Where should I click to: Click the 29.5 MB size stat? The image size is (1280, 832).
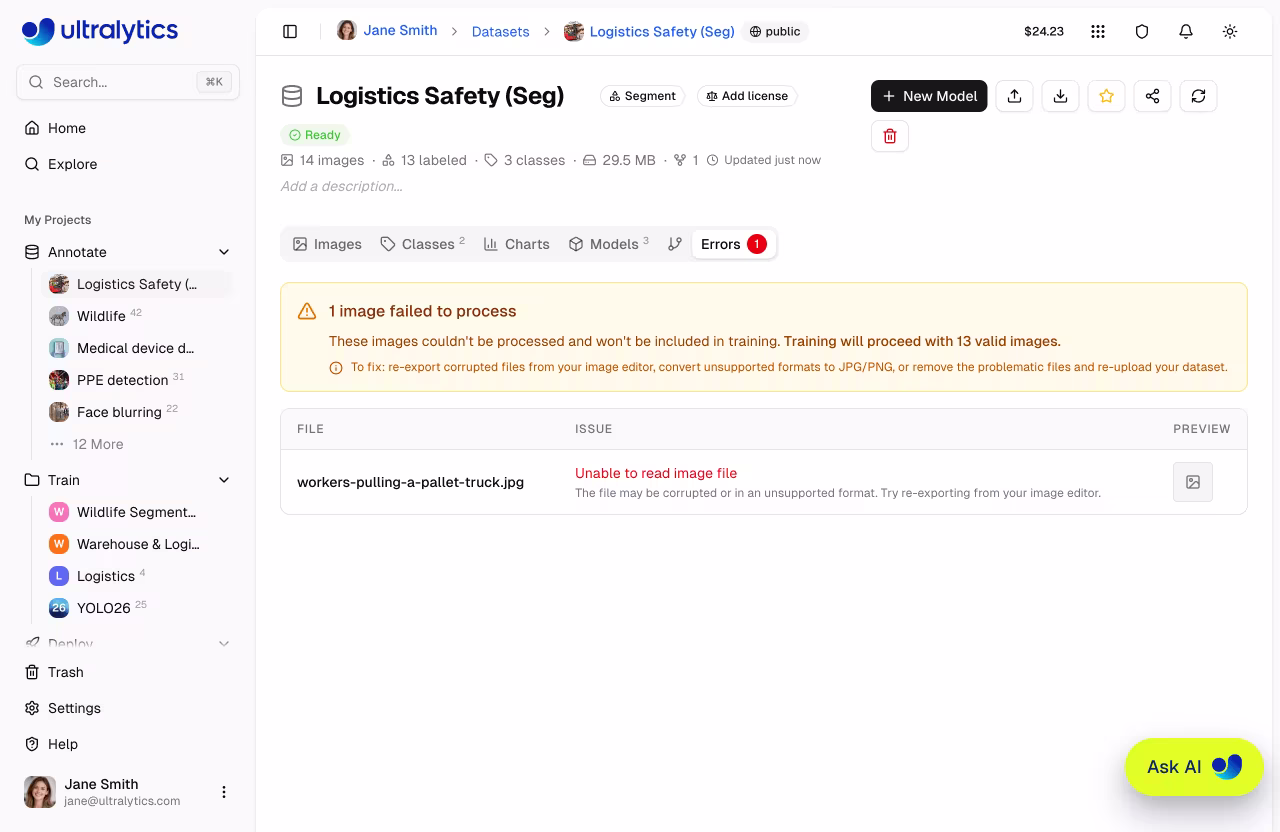619,160
